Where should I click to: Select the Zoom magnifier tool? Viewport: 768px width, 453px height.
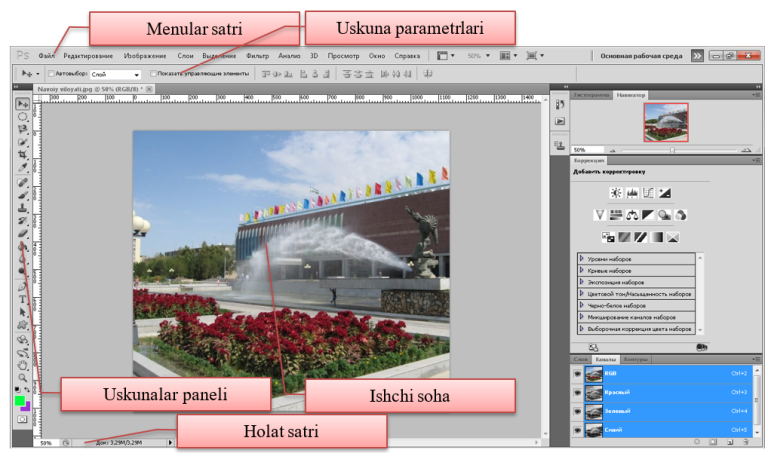tap(23, 378)
